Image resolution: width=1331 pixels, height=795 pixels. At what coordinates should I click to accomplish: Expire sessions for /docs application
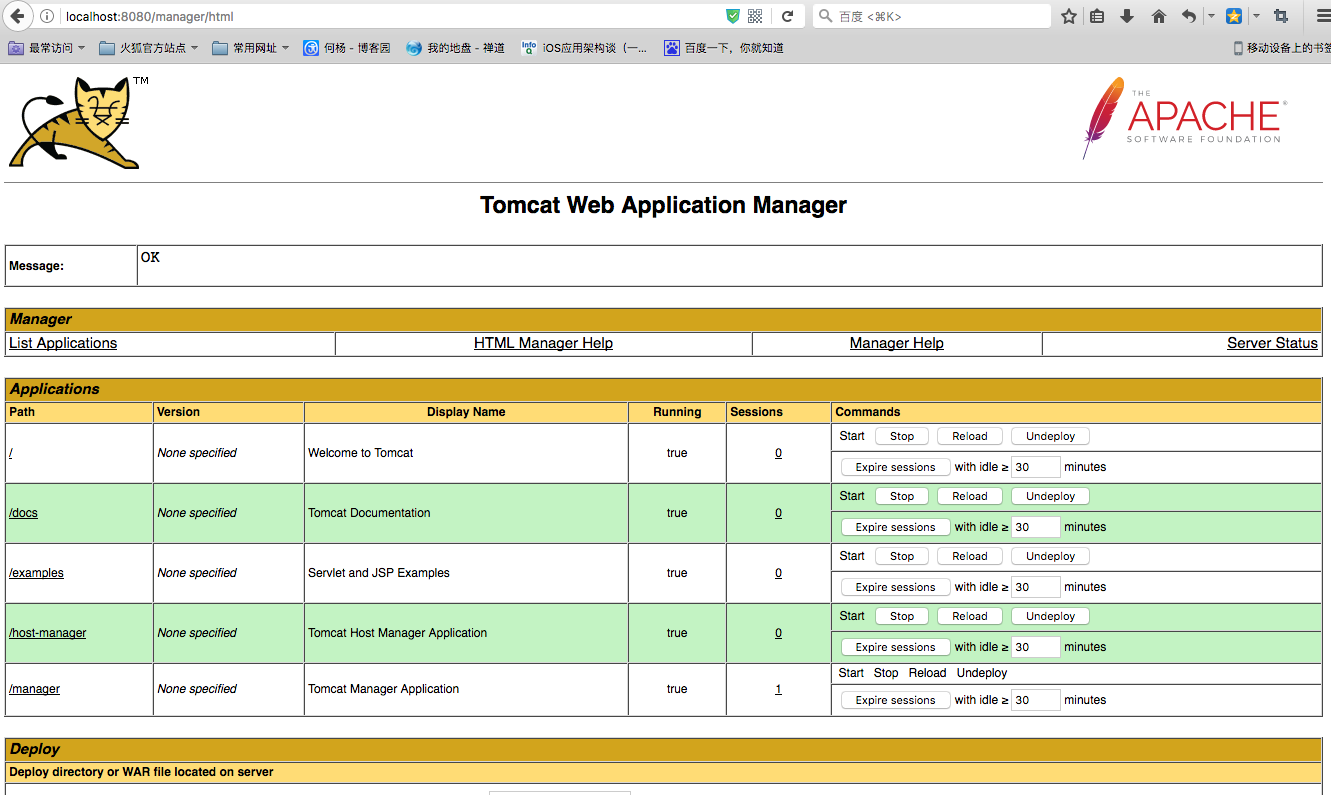895,527
